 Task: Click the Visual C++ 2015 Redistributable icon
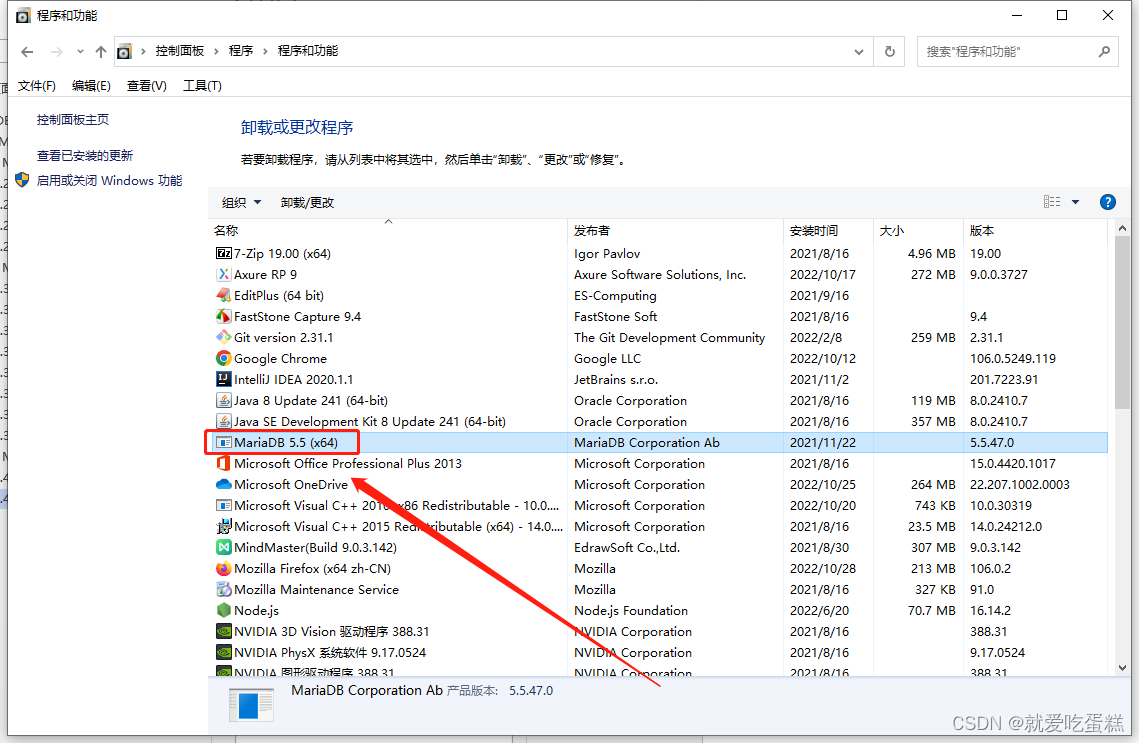(224, 527)
